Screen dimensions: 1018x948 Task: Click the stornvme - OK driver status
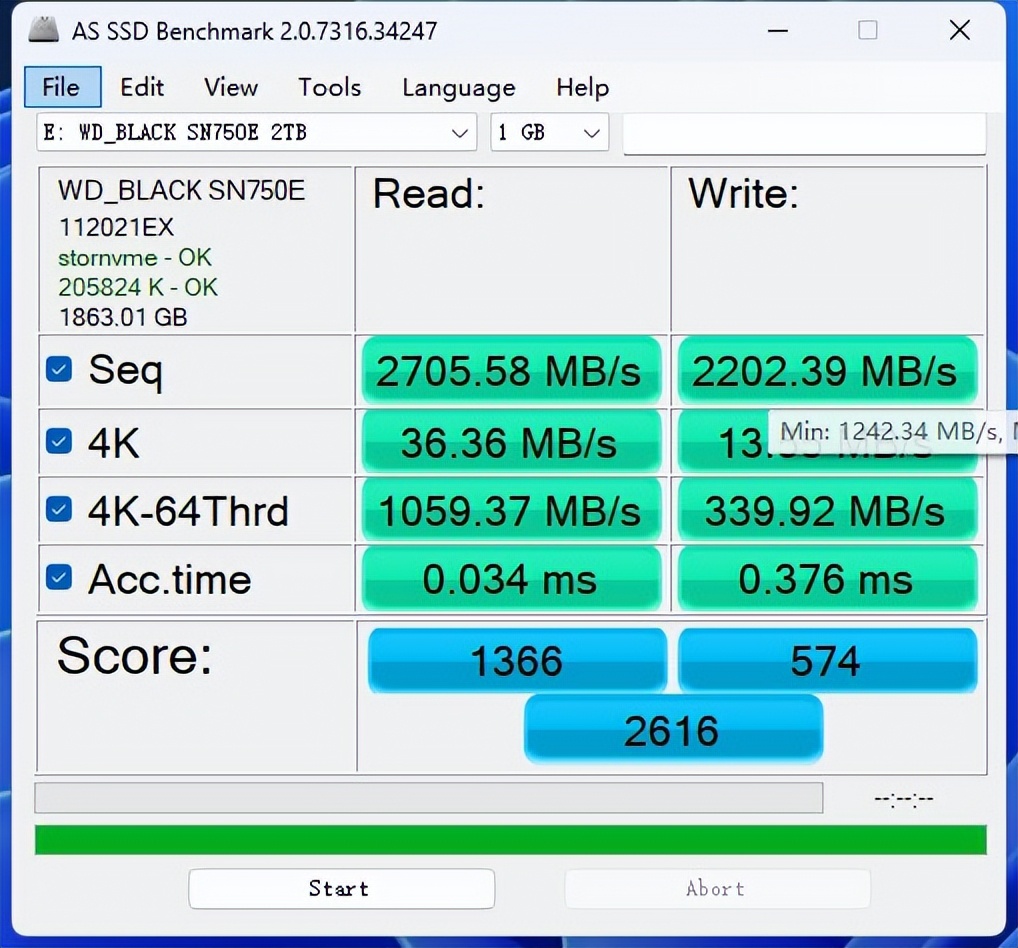[134, 258]
